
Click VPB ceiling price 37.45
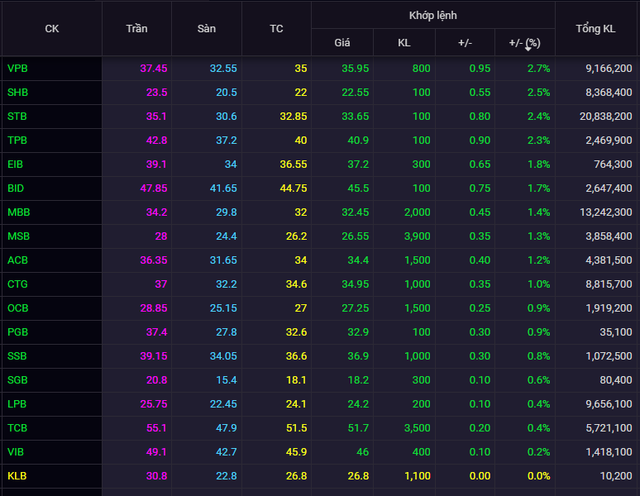coord(153,68)
